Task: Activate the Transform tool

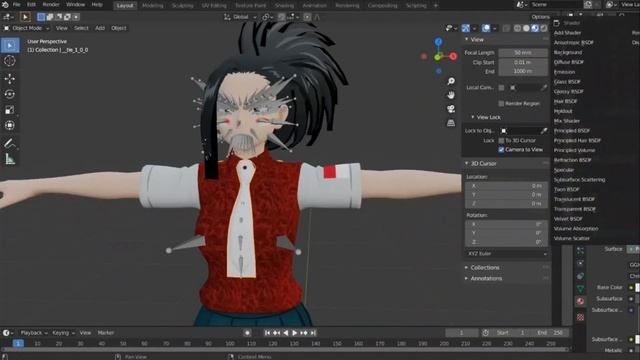Action: [x=10, y=125]
